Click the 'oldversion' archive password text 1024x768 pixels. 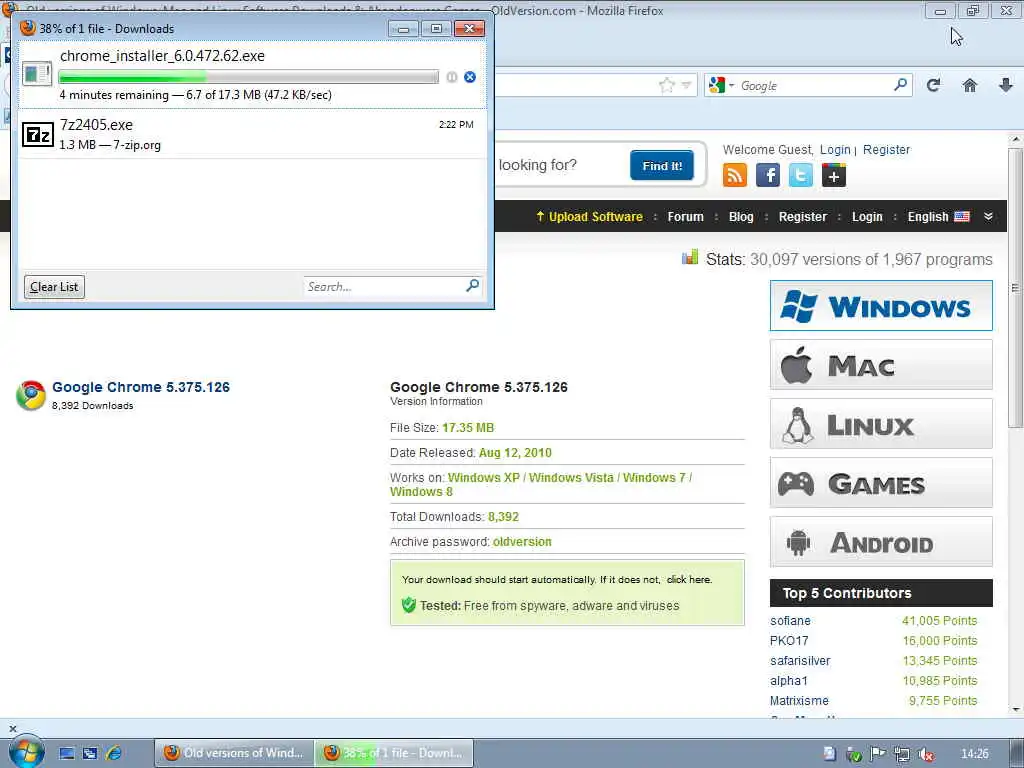522,541
